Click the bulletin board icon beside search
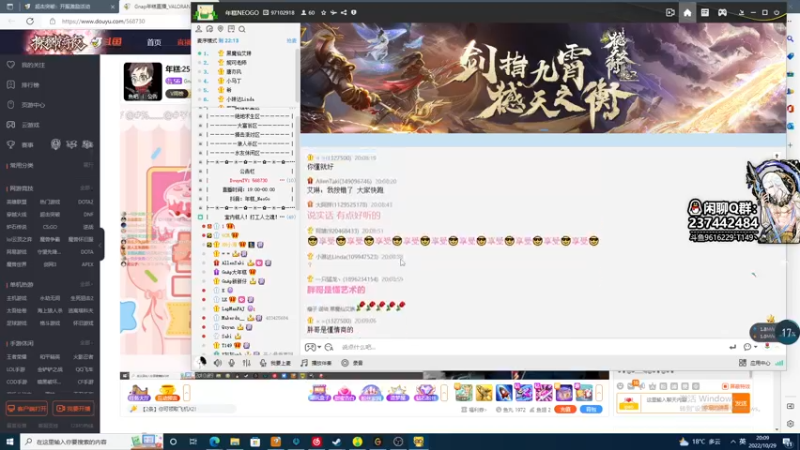Viewport: 800px width, 450px height. pos(231,29)
